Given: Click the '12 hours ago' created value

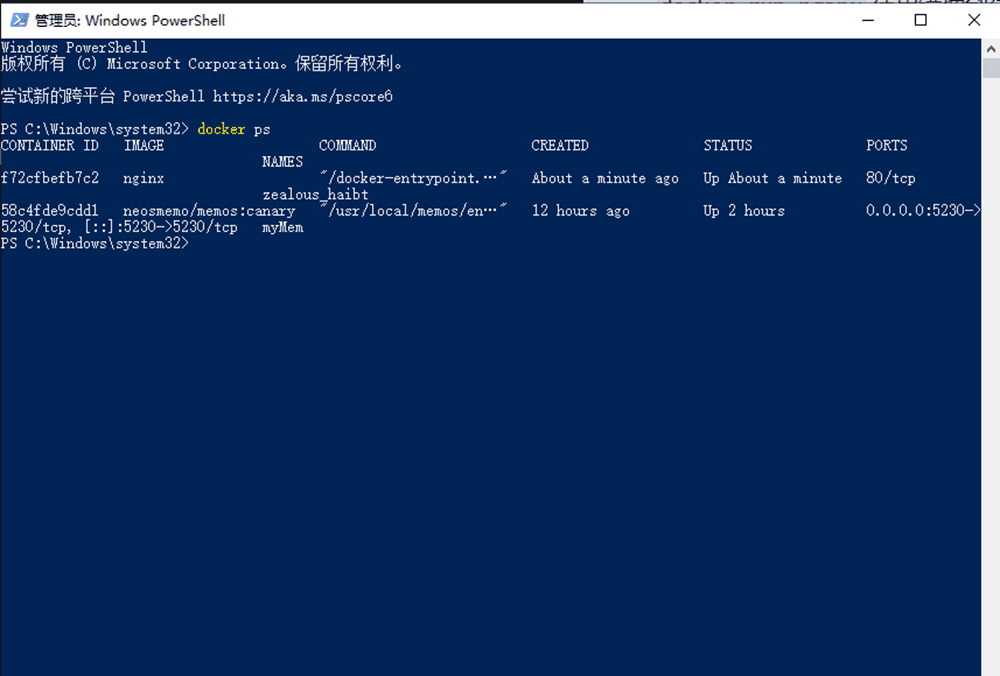Looking at the screenshot, I should click(x=580, y=211).
